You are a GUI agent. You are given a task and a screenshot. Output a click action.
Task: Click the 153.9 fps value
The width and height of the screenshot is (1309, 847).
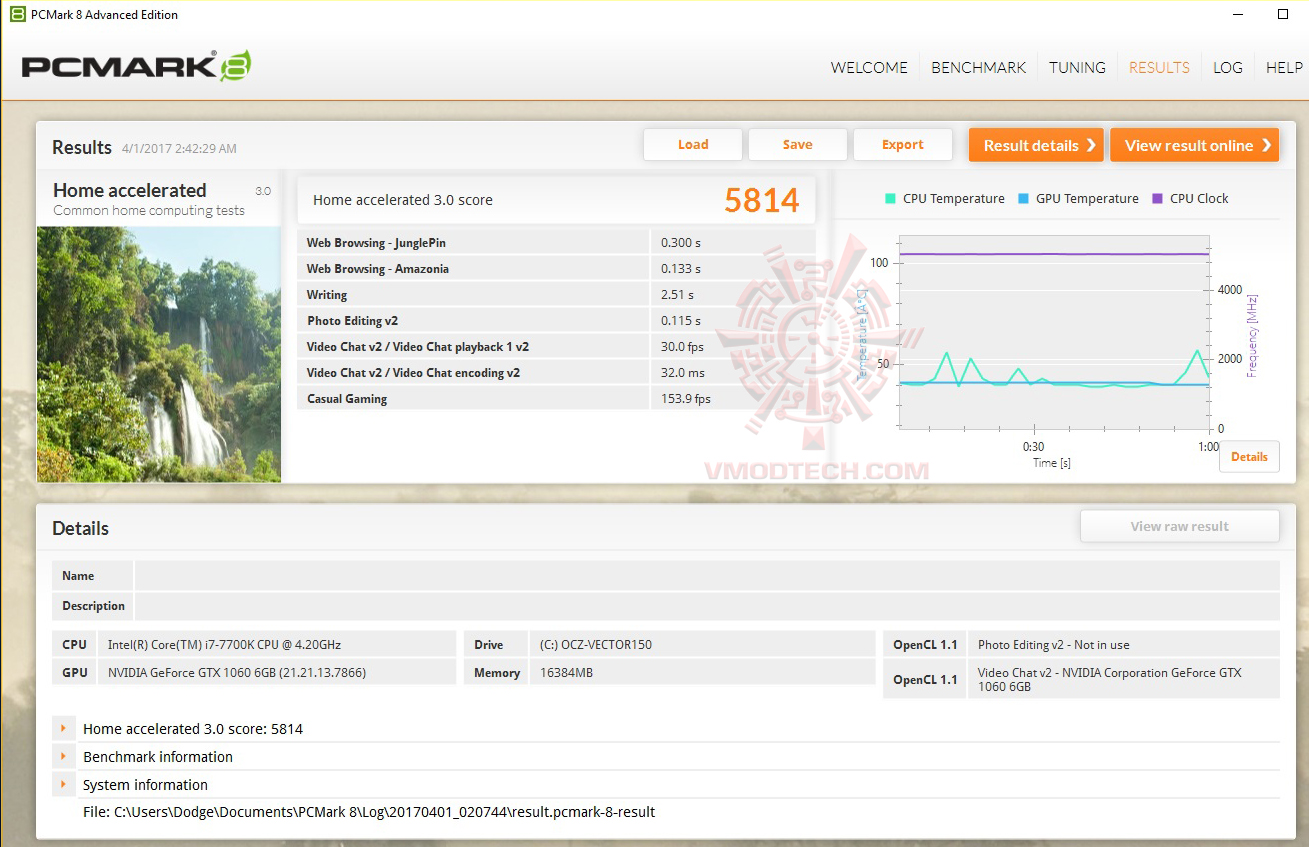point(686,399)
